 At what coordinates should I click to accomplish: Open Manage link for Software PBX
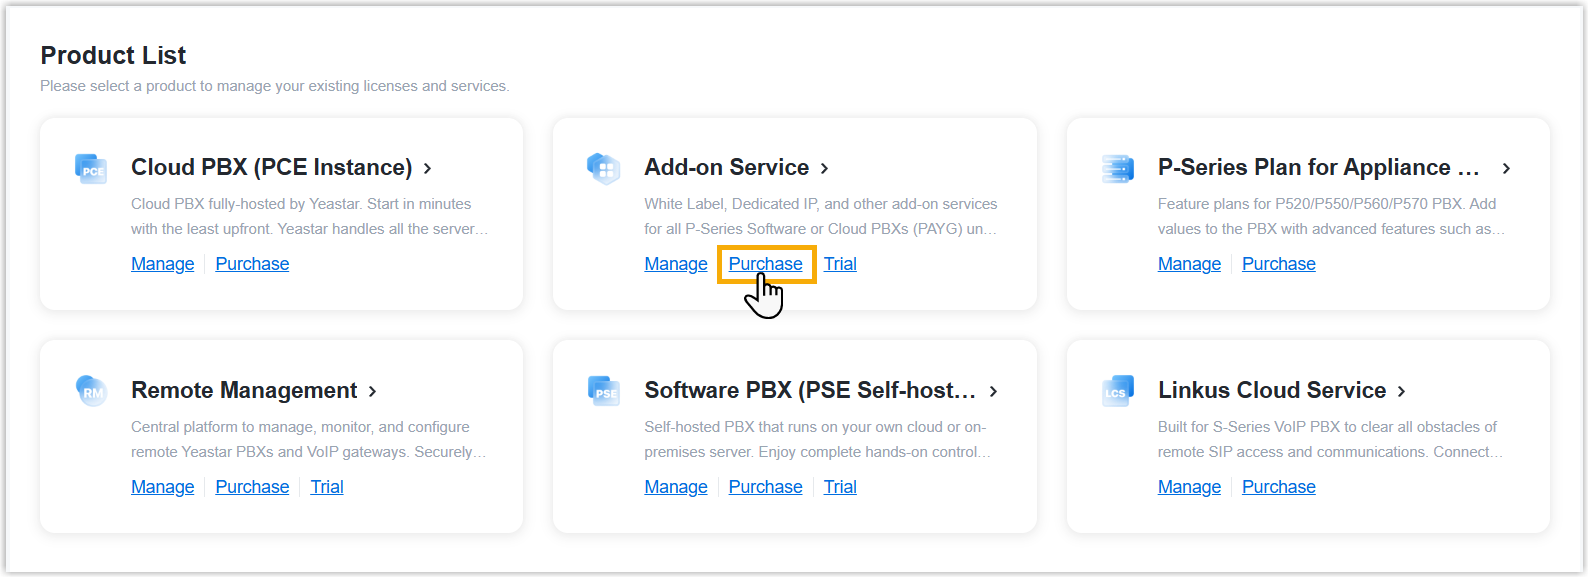click(x=676, y=487)
